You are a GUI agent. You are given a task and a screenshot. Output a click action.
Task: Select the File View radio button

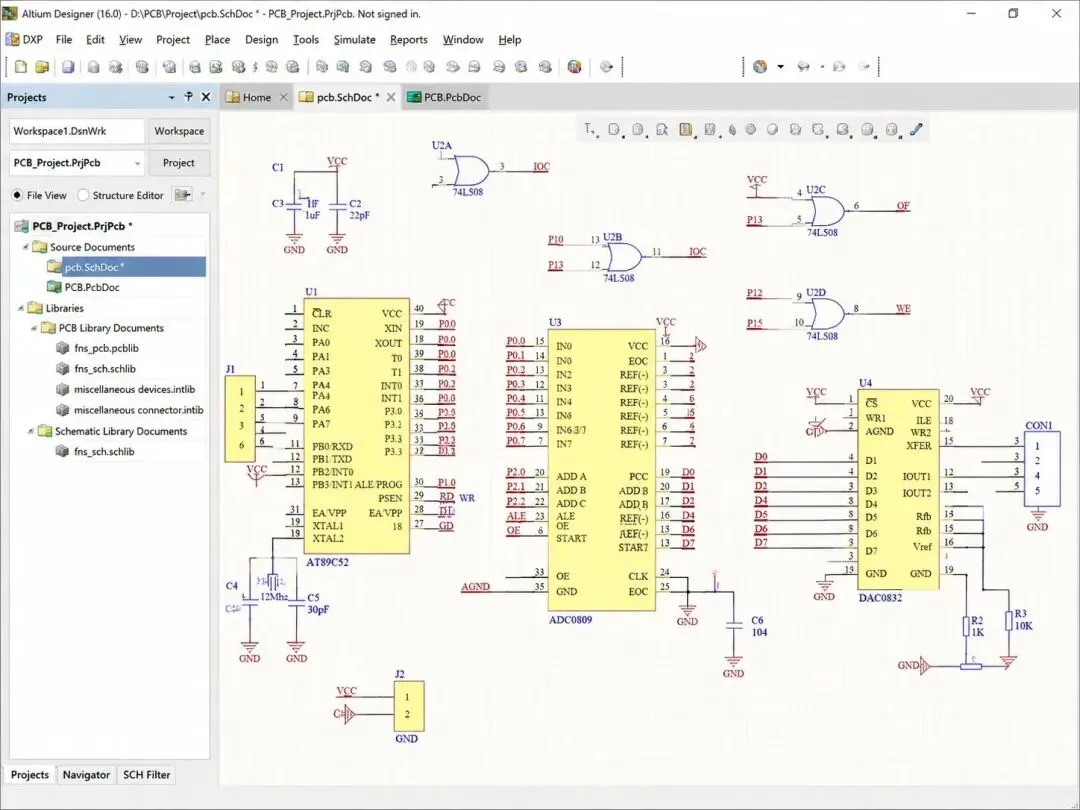(x=17, y=196)
